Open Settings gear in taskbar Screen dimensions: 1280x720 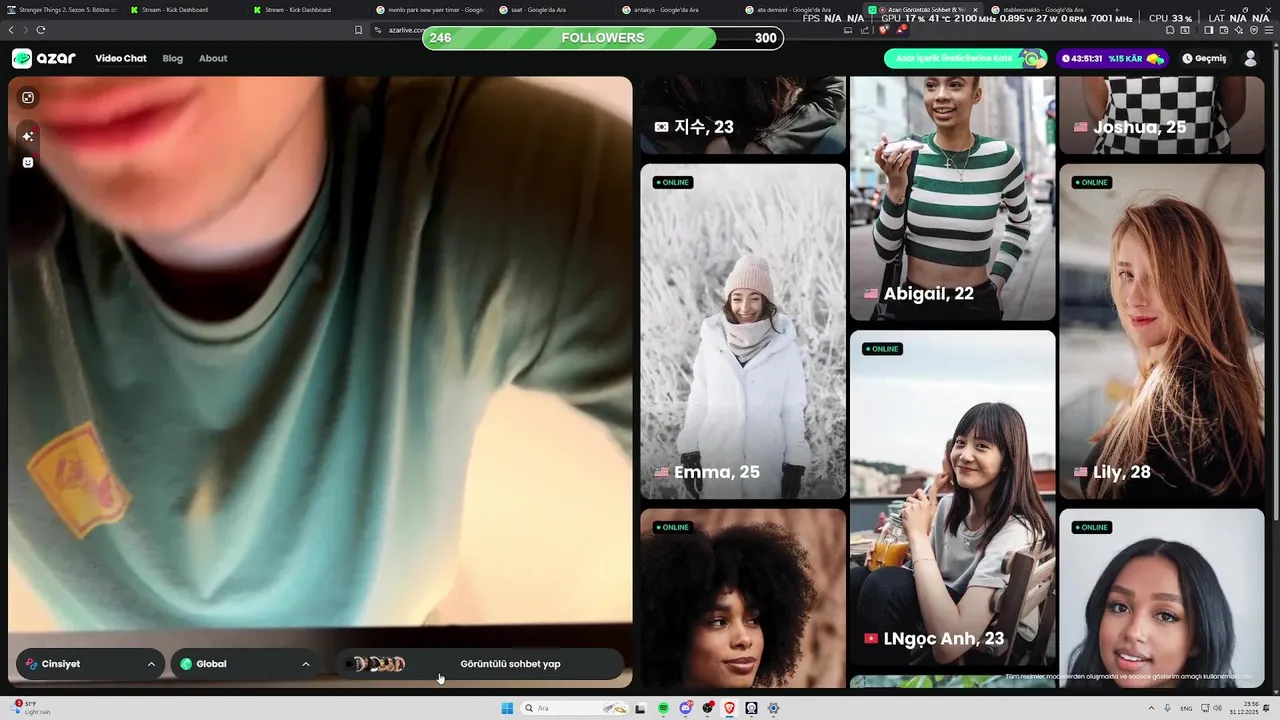pyautogui.click(x=773, y=708)
